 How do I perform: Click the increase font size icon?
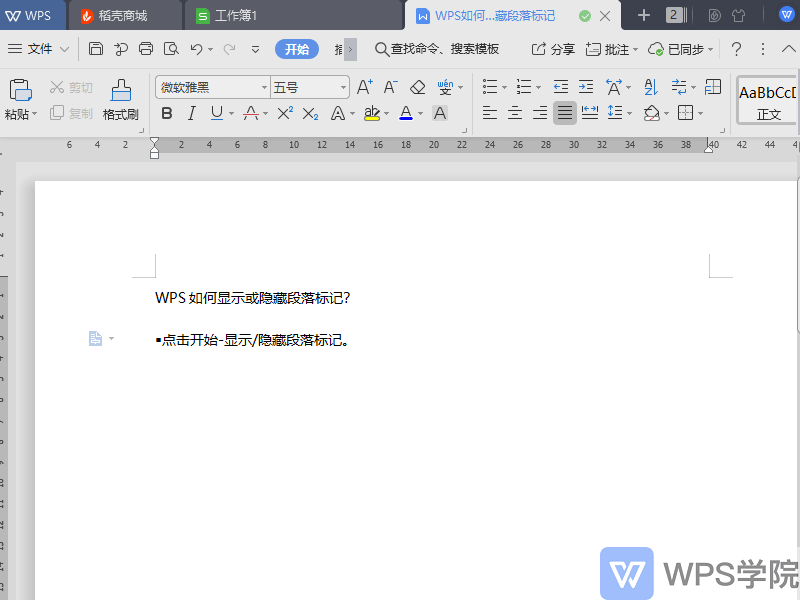pyautogui.click(x=364, y=88)
